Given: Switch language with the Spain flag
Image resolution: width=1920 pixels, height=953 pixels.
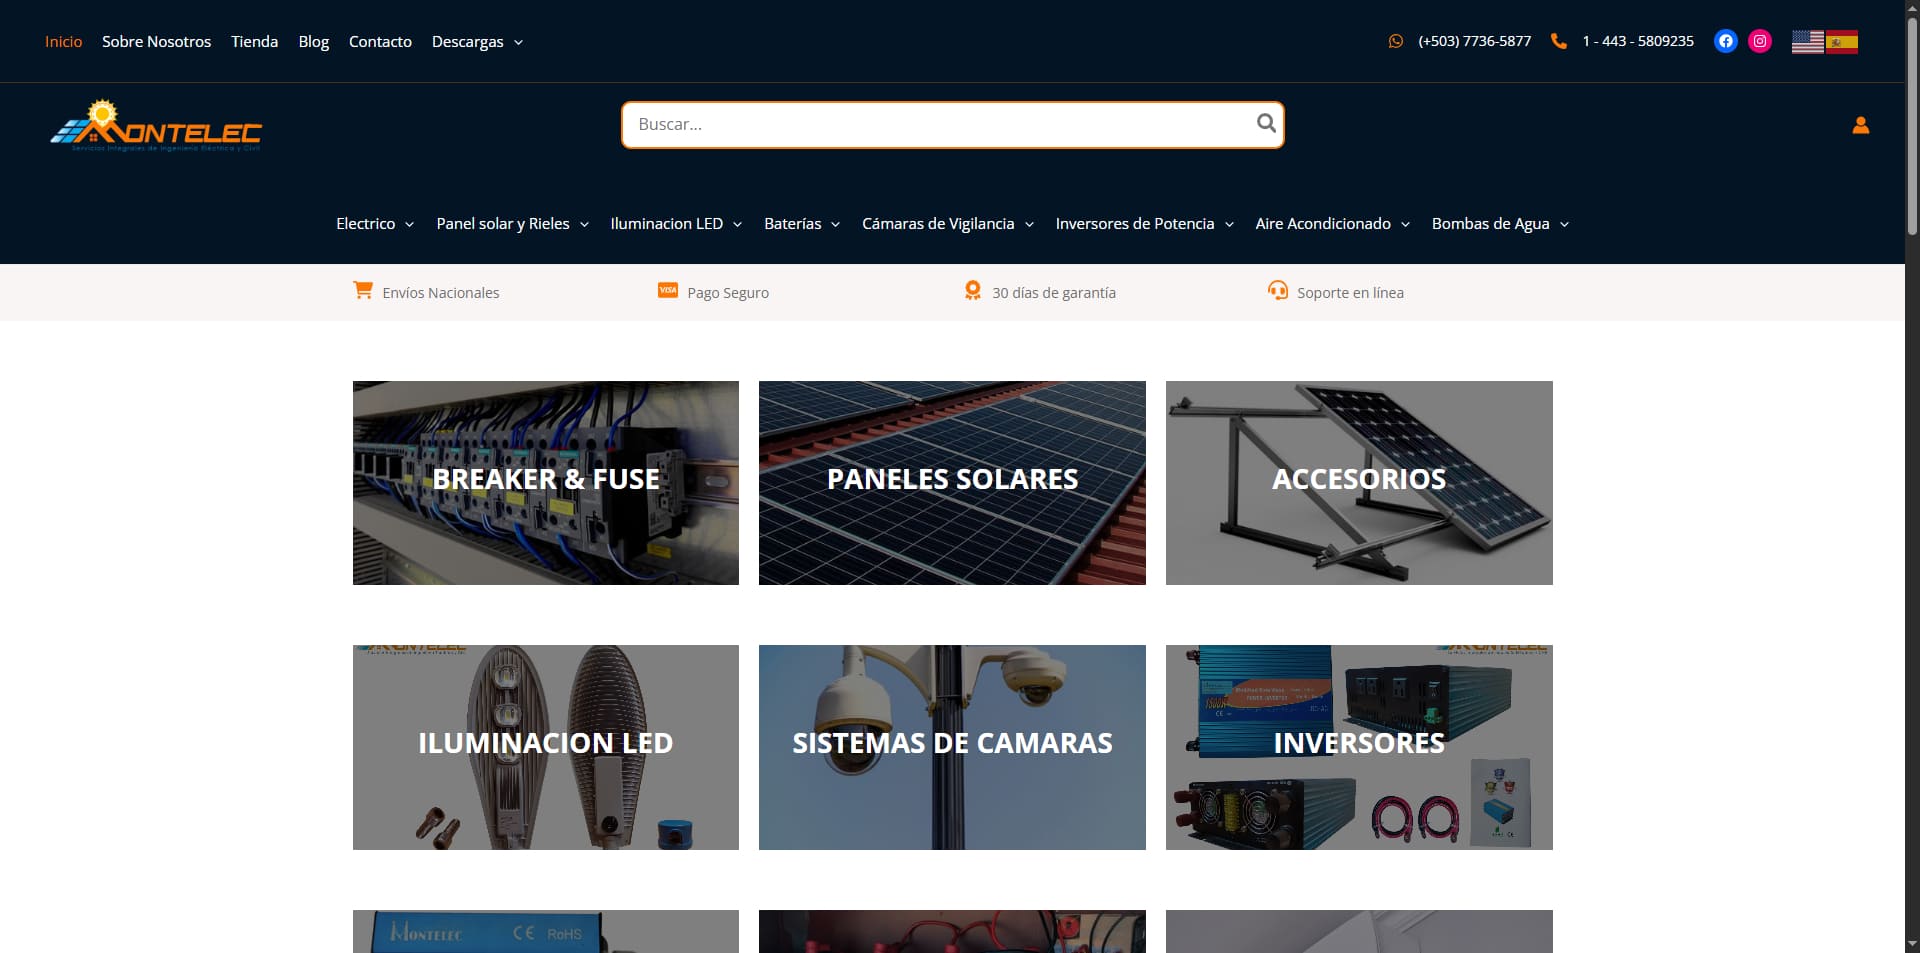Looking at the screenshot, I should pos(1842,42).
